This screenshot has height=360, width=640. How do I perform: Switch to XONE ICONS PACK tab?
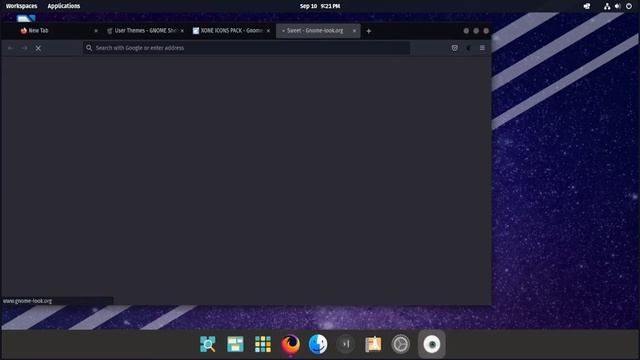click(231, 31)
